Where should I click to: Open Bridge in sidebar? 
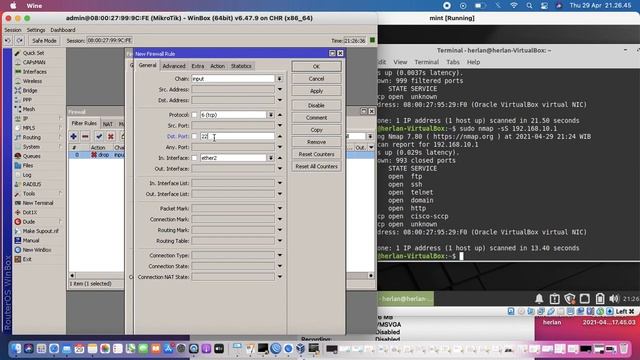[30, 91]
